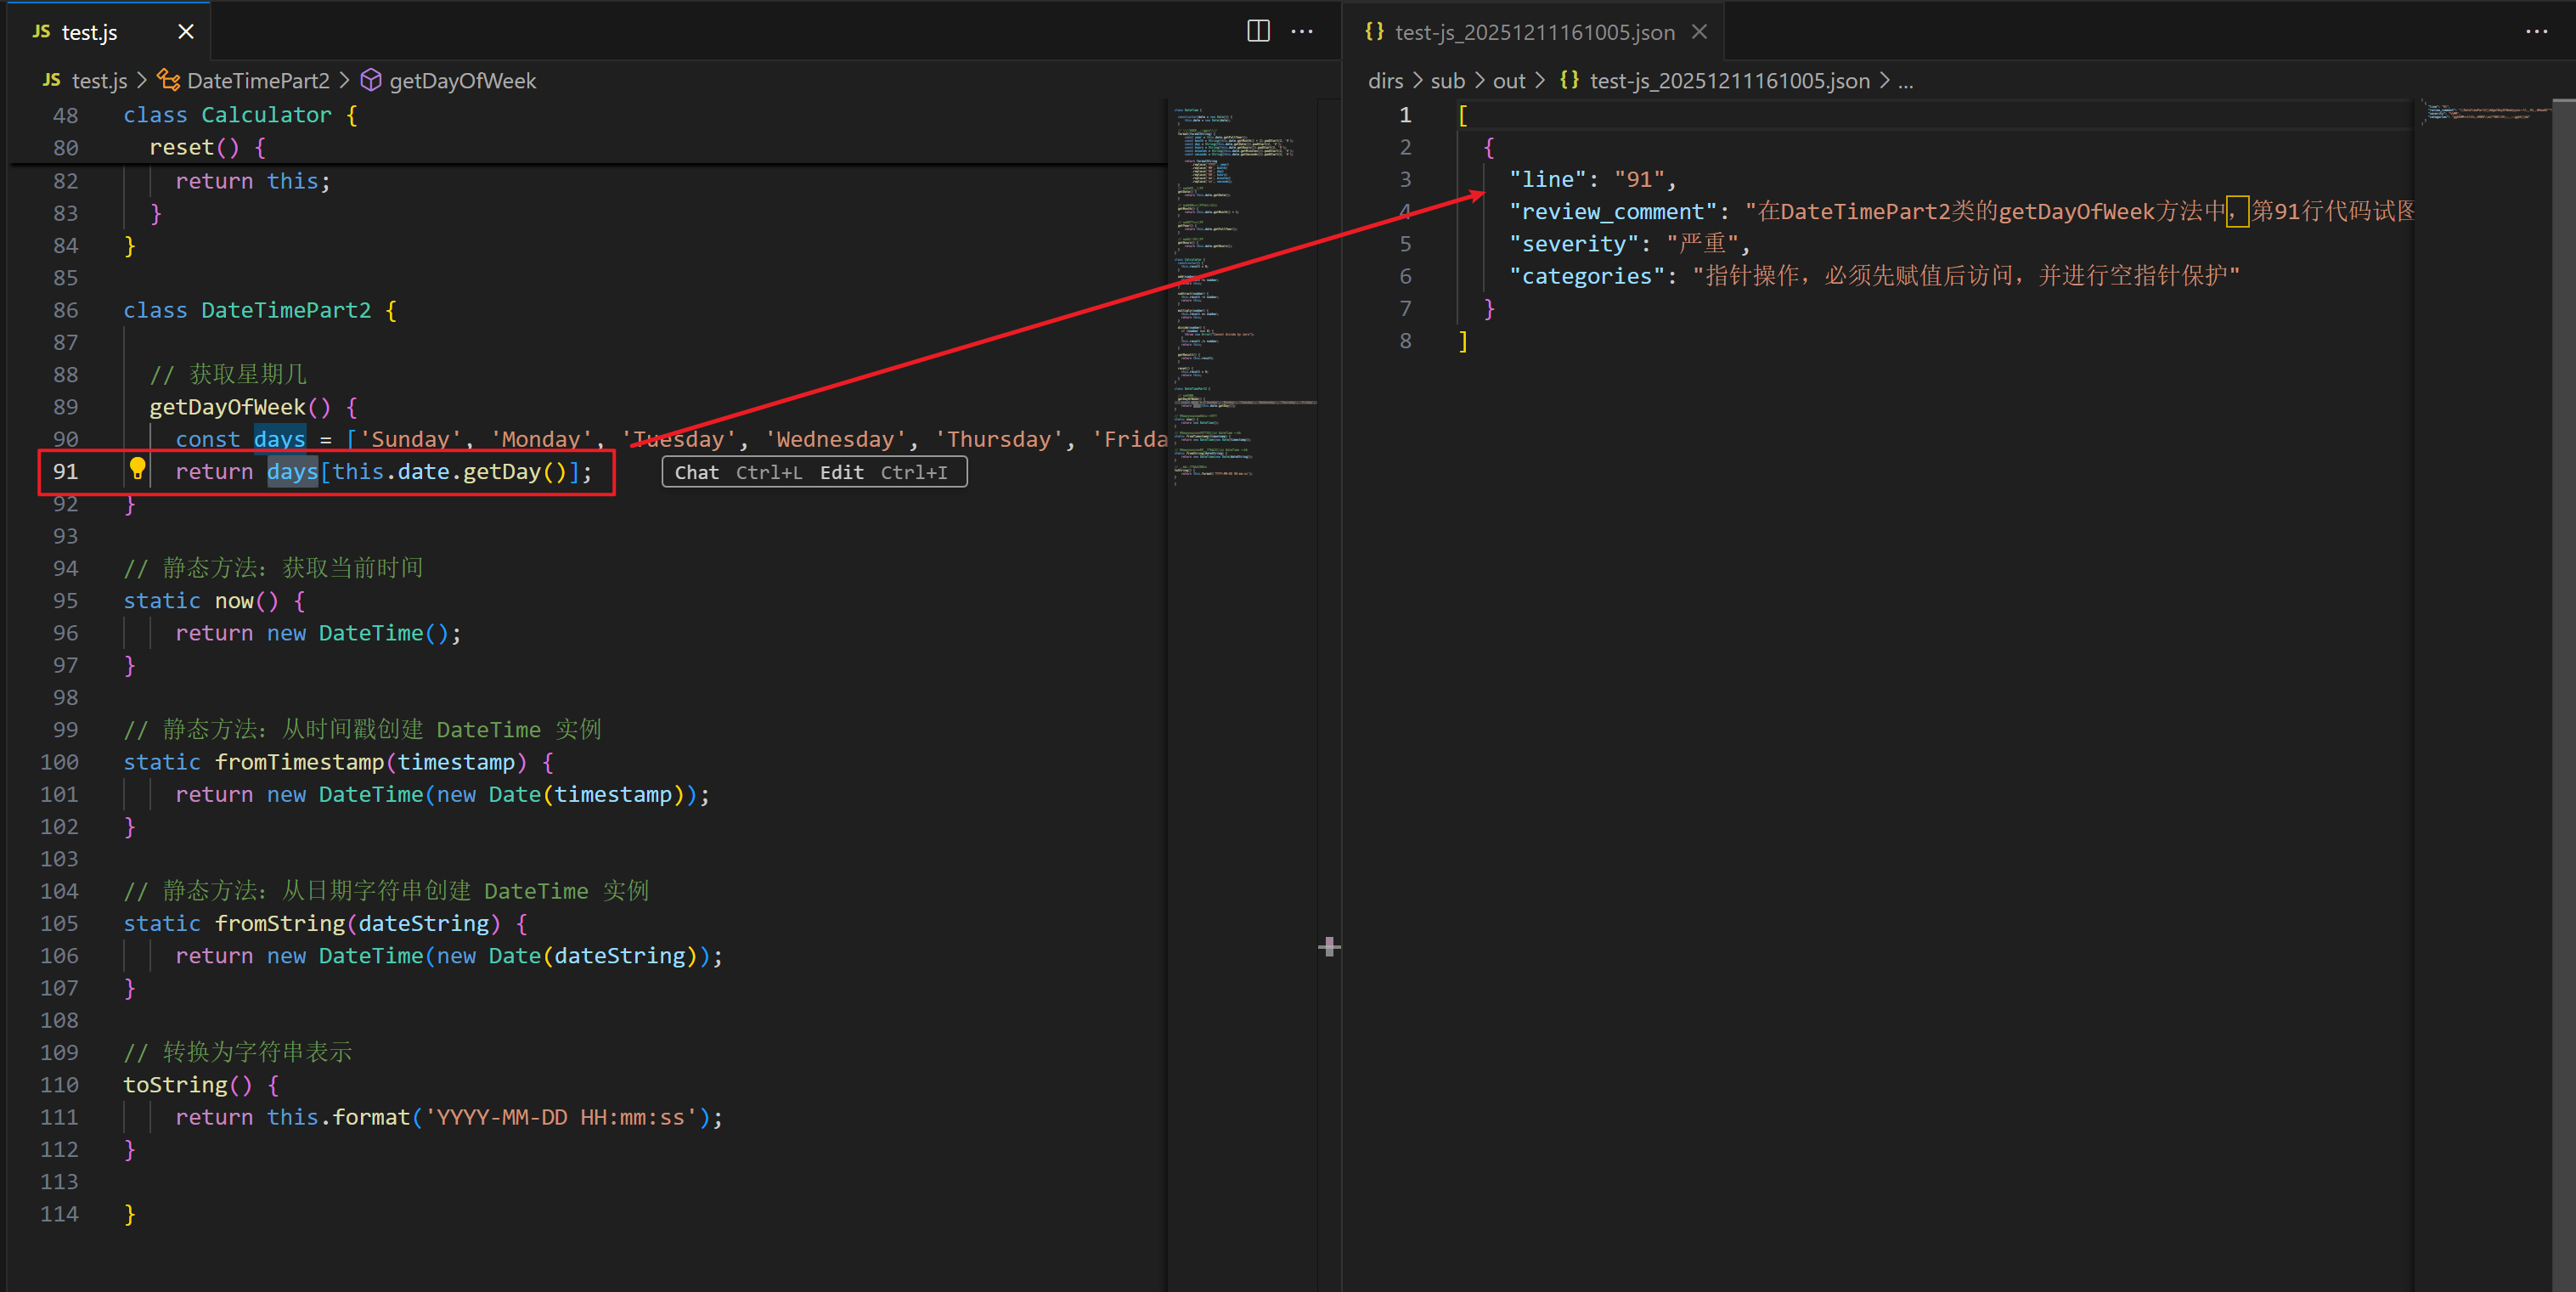Screen dimensions: 2576x1292
Task: Open the right editor more actions menu
Action: coord(2536,31)
